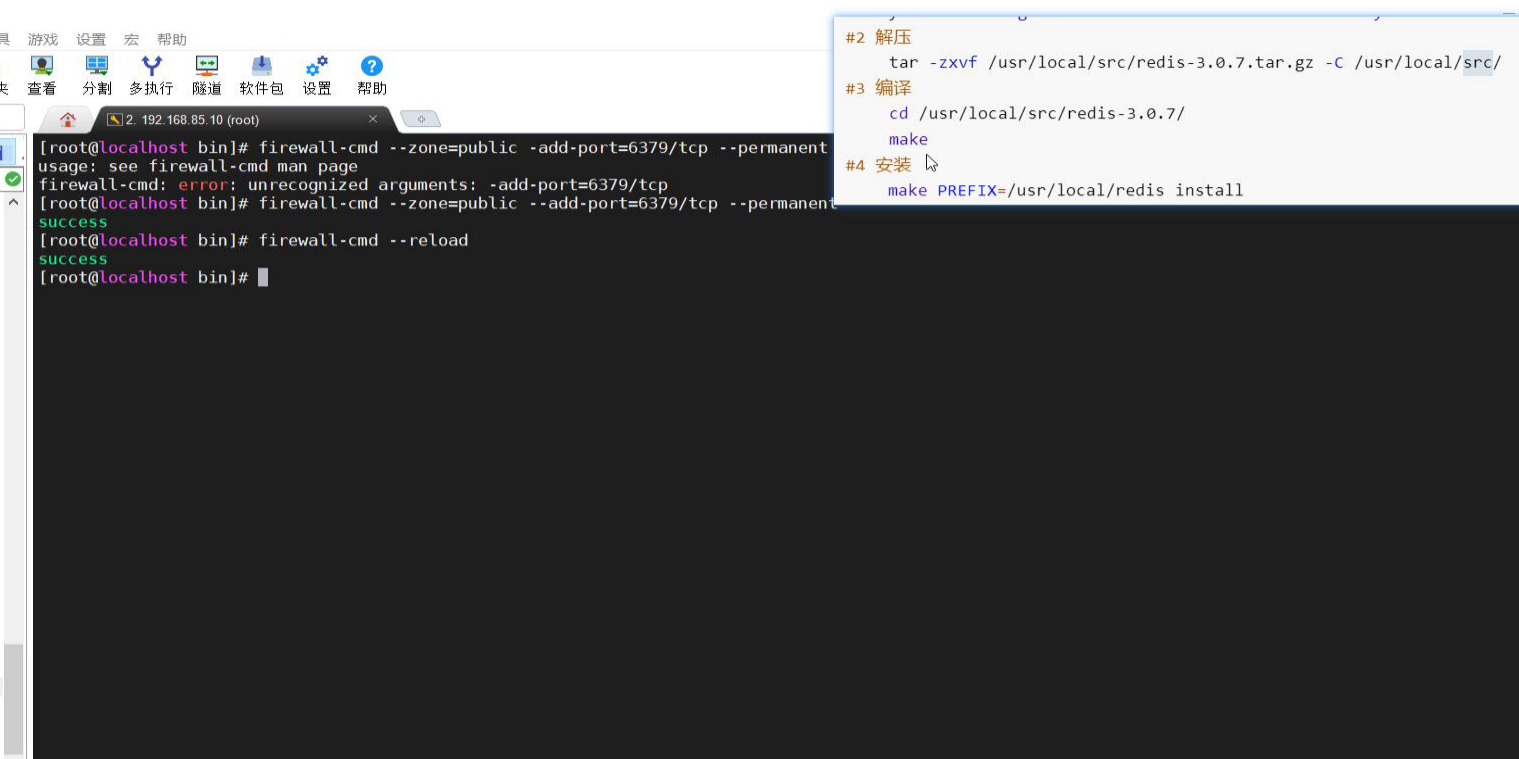Open the 多执行 (MultiExec) tool
This screenshot has width=1519, height=759.
coord(151,76)
